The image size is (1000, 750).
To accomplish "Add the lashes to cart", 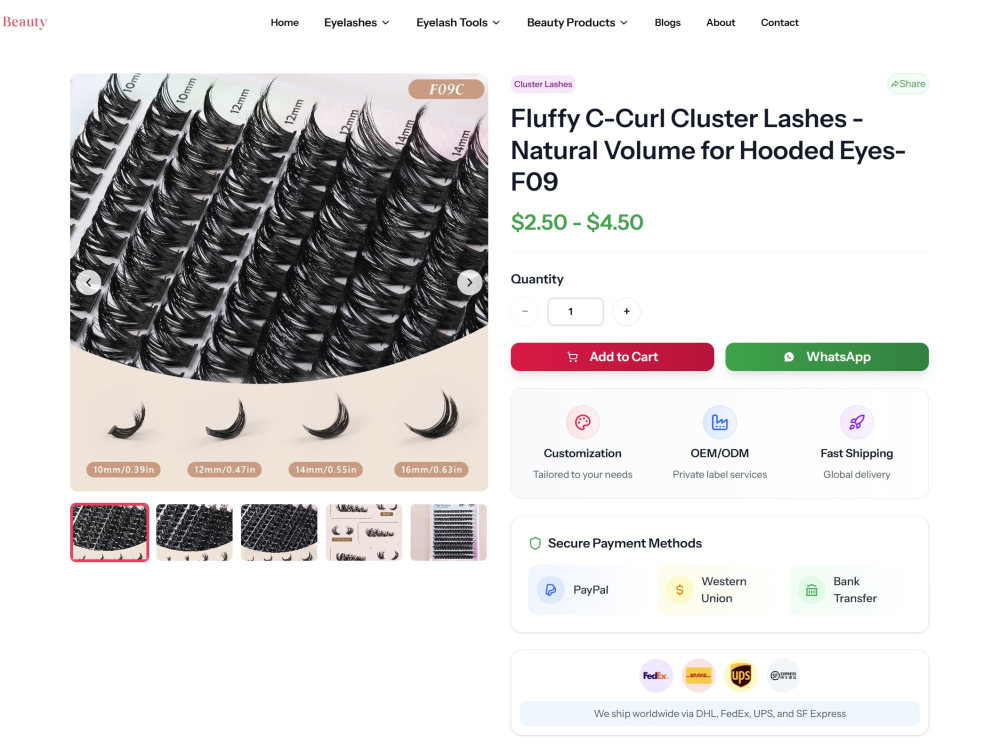I will coord(612,357).
